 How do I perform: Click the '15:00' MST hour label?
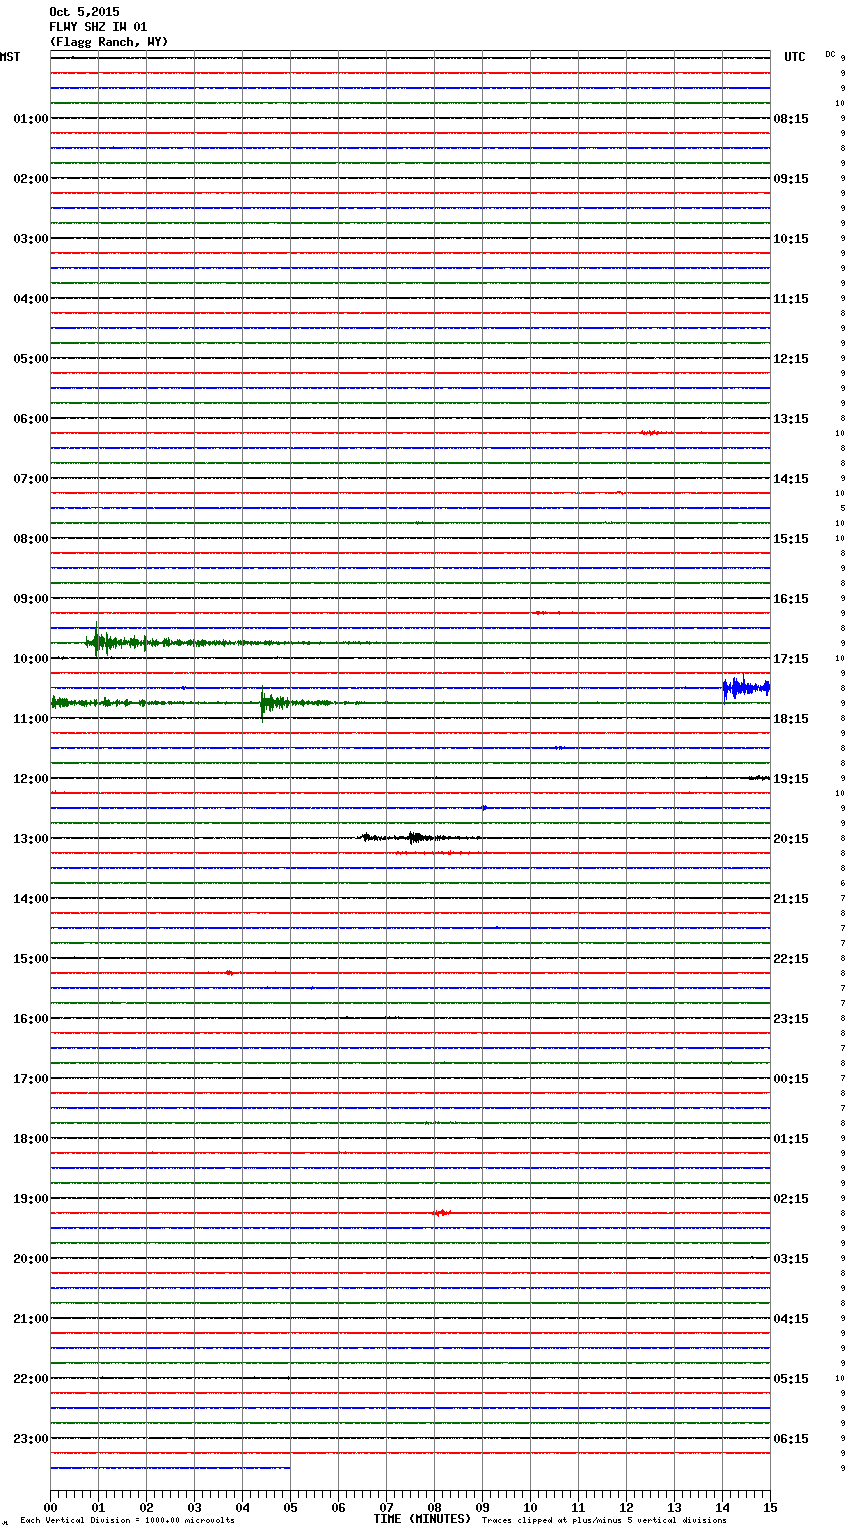point(31,959)
